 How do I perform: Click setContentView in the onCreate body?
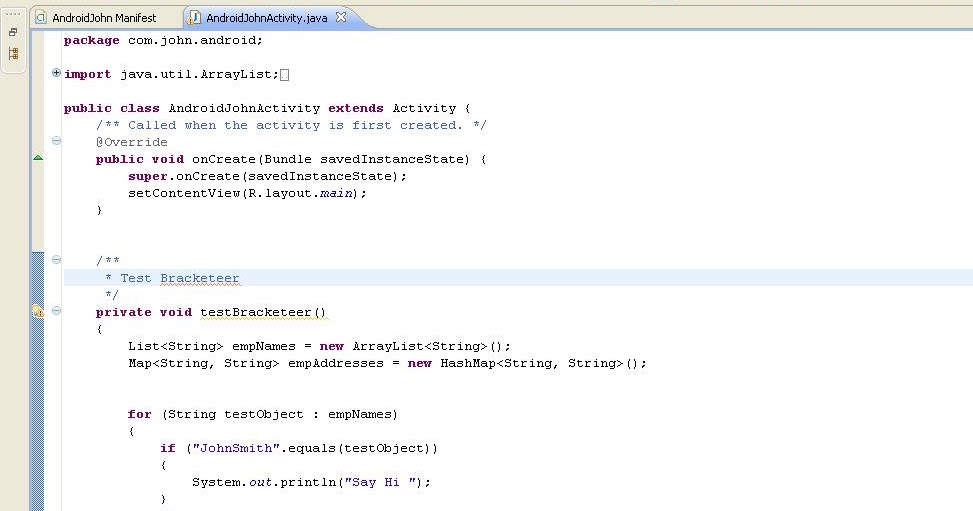click(x=184, y=193)
